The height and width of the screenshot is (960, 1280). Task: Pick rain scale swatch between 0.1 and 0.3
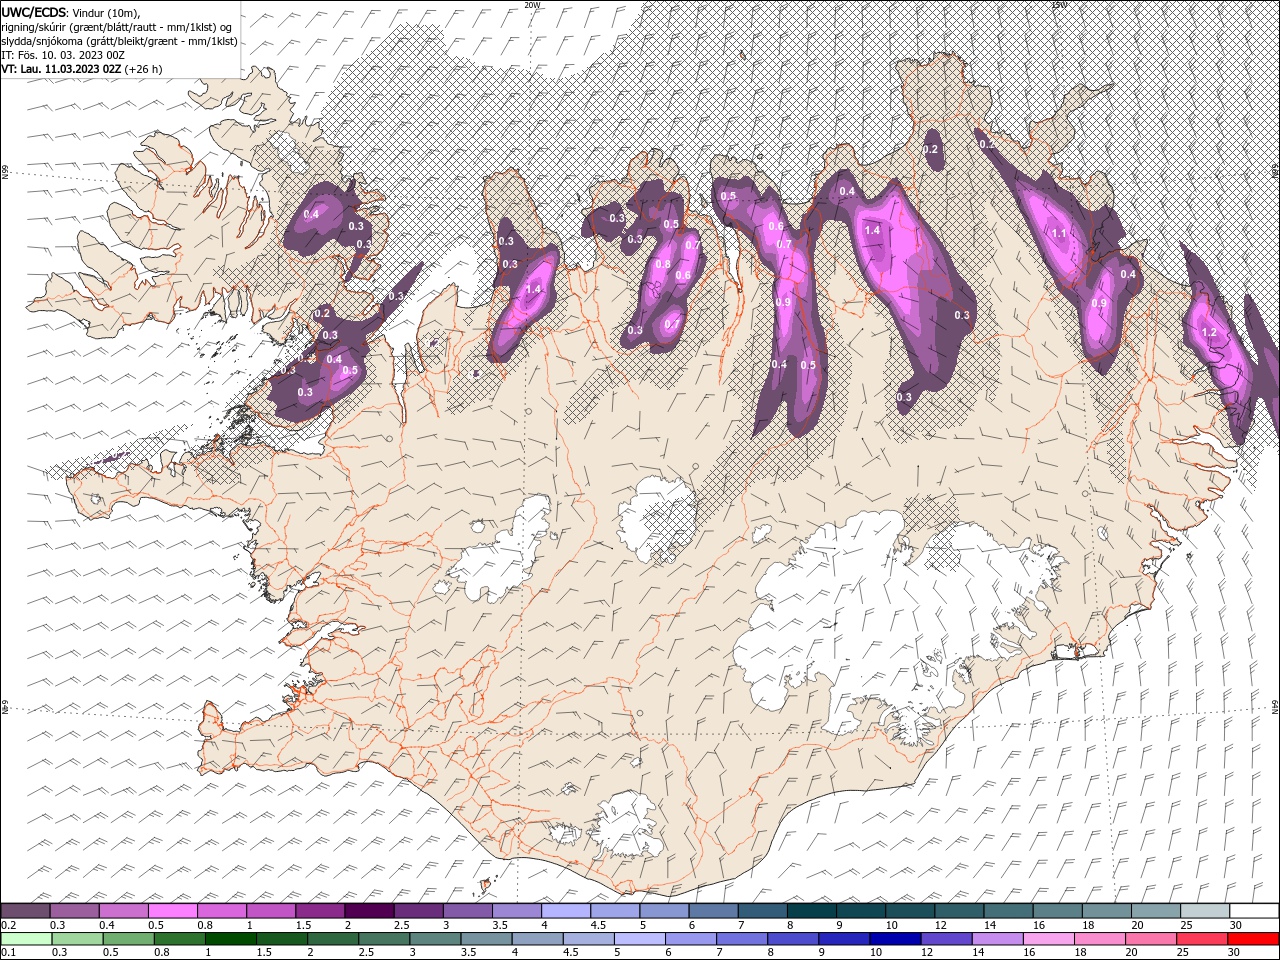tap(25, 939)
